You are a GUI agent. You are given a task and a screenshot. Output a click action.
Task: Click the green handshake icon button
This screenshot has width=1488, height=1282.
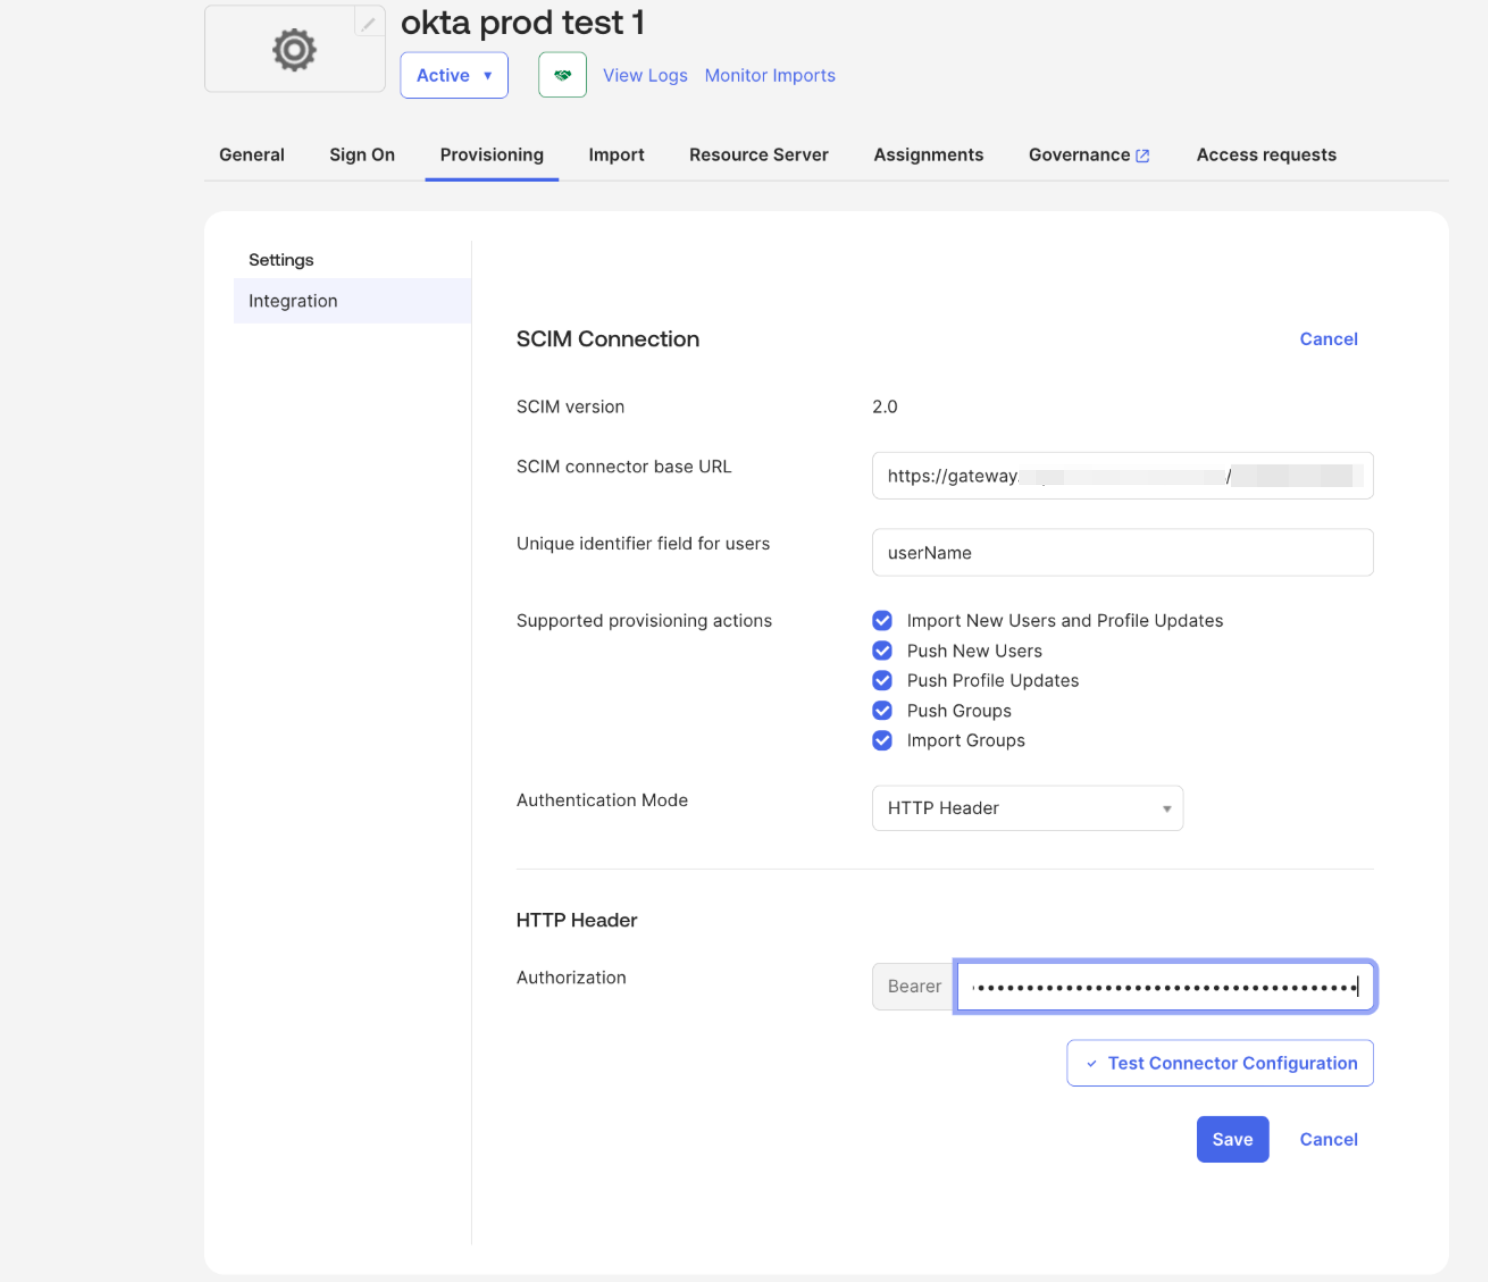562,75
